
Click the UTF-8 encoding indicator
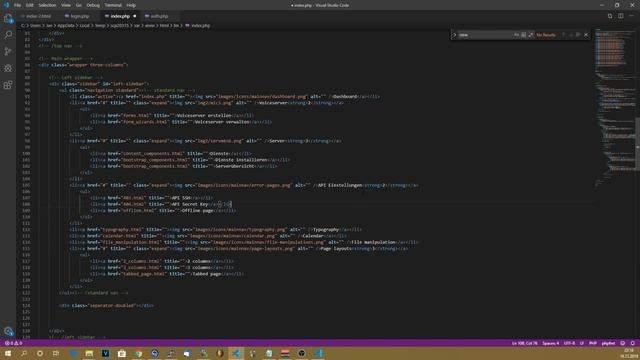click(569, 343)
